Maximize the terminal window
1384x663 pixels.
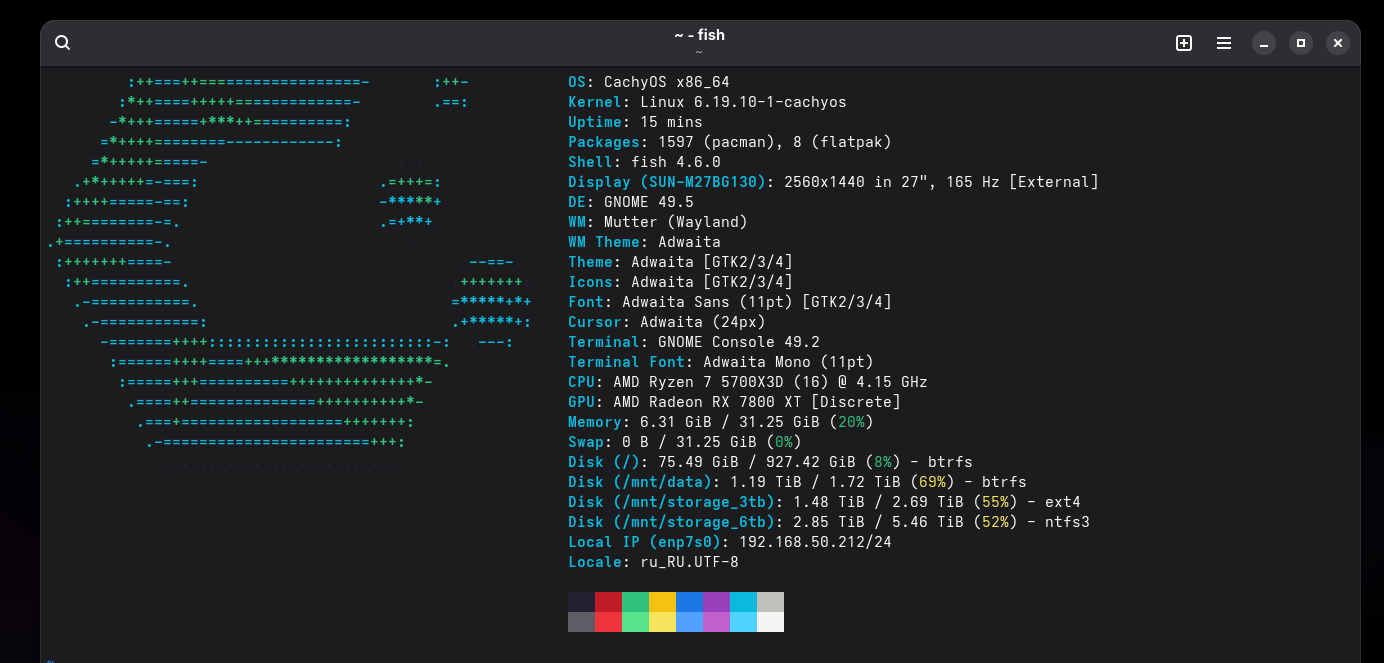click(1301, 43)
